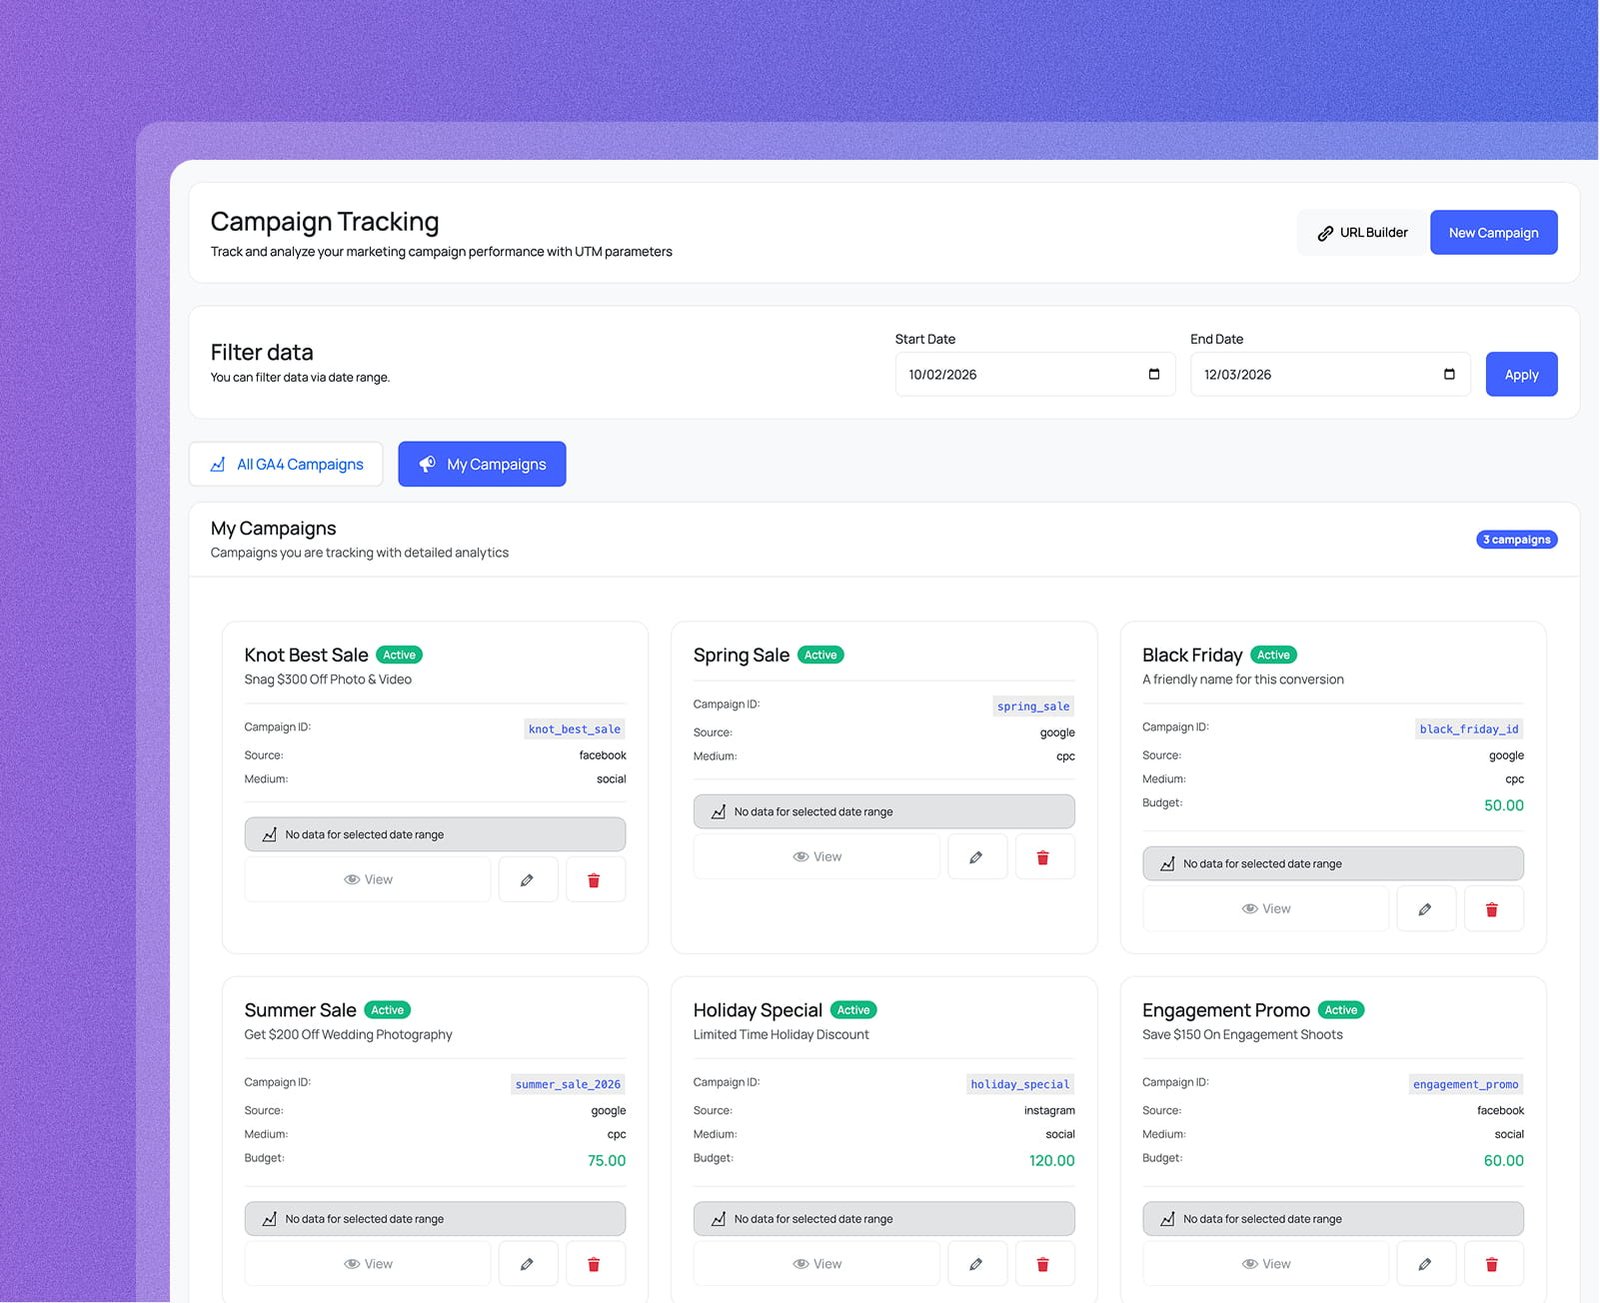Screen dimensions: 1600x1303
Task: Select the My Campaigns tab
Action: point(482,464)
